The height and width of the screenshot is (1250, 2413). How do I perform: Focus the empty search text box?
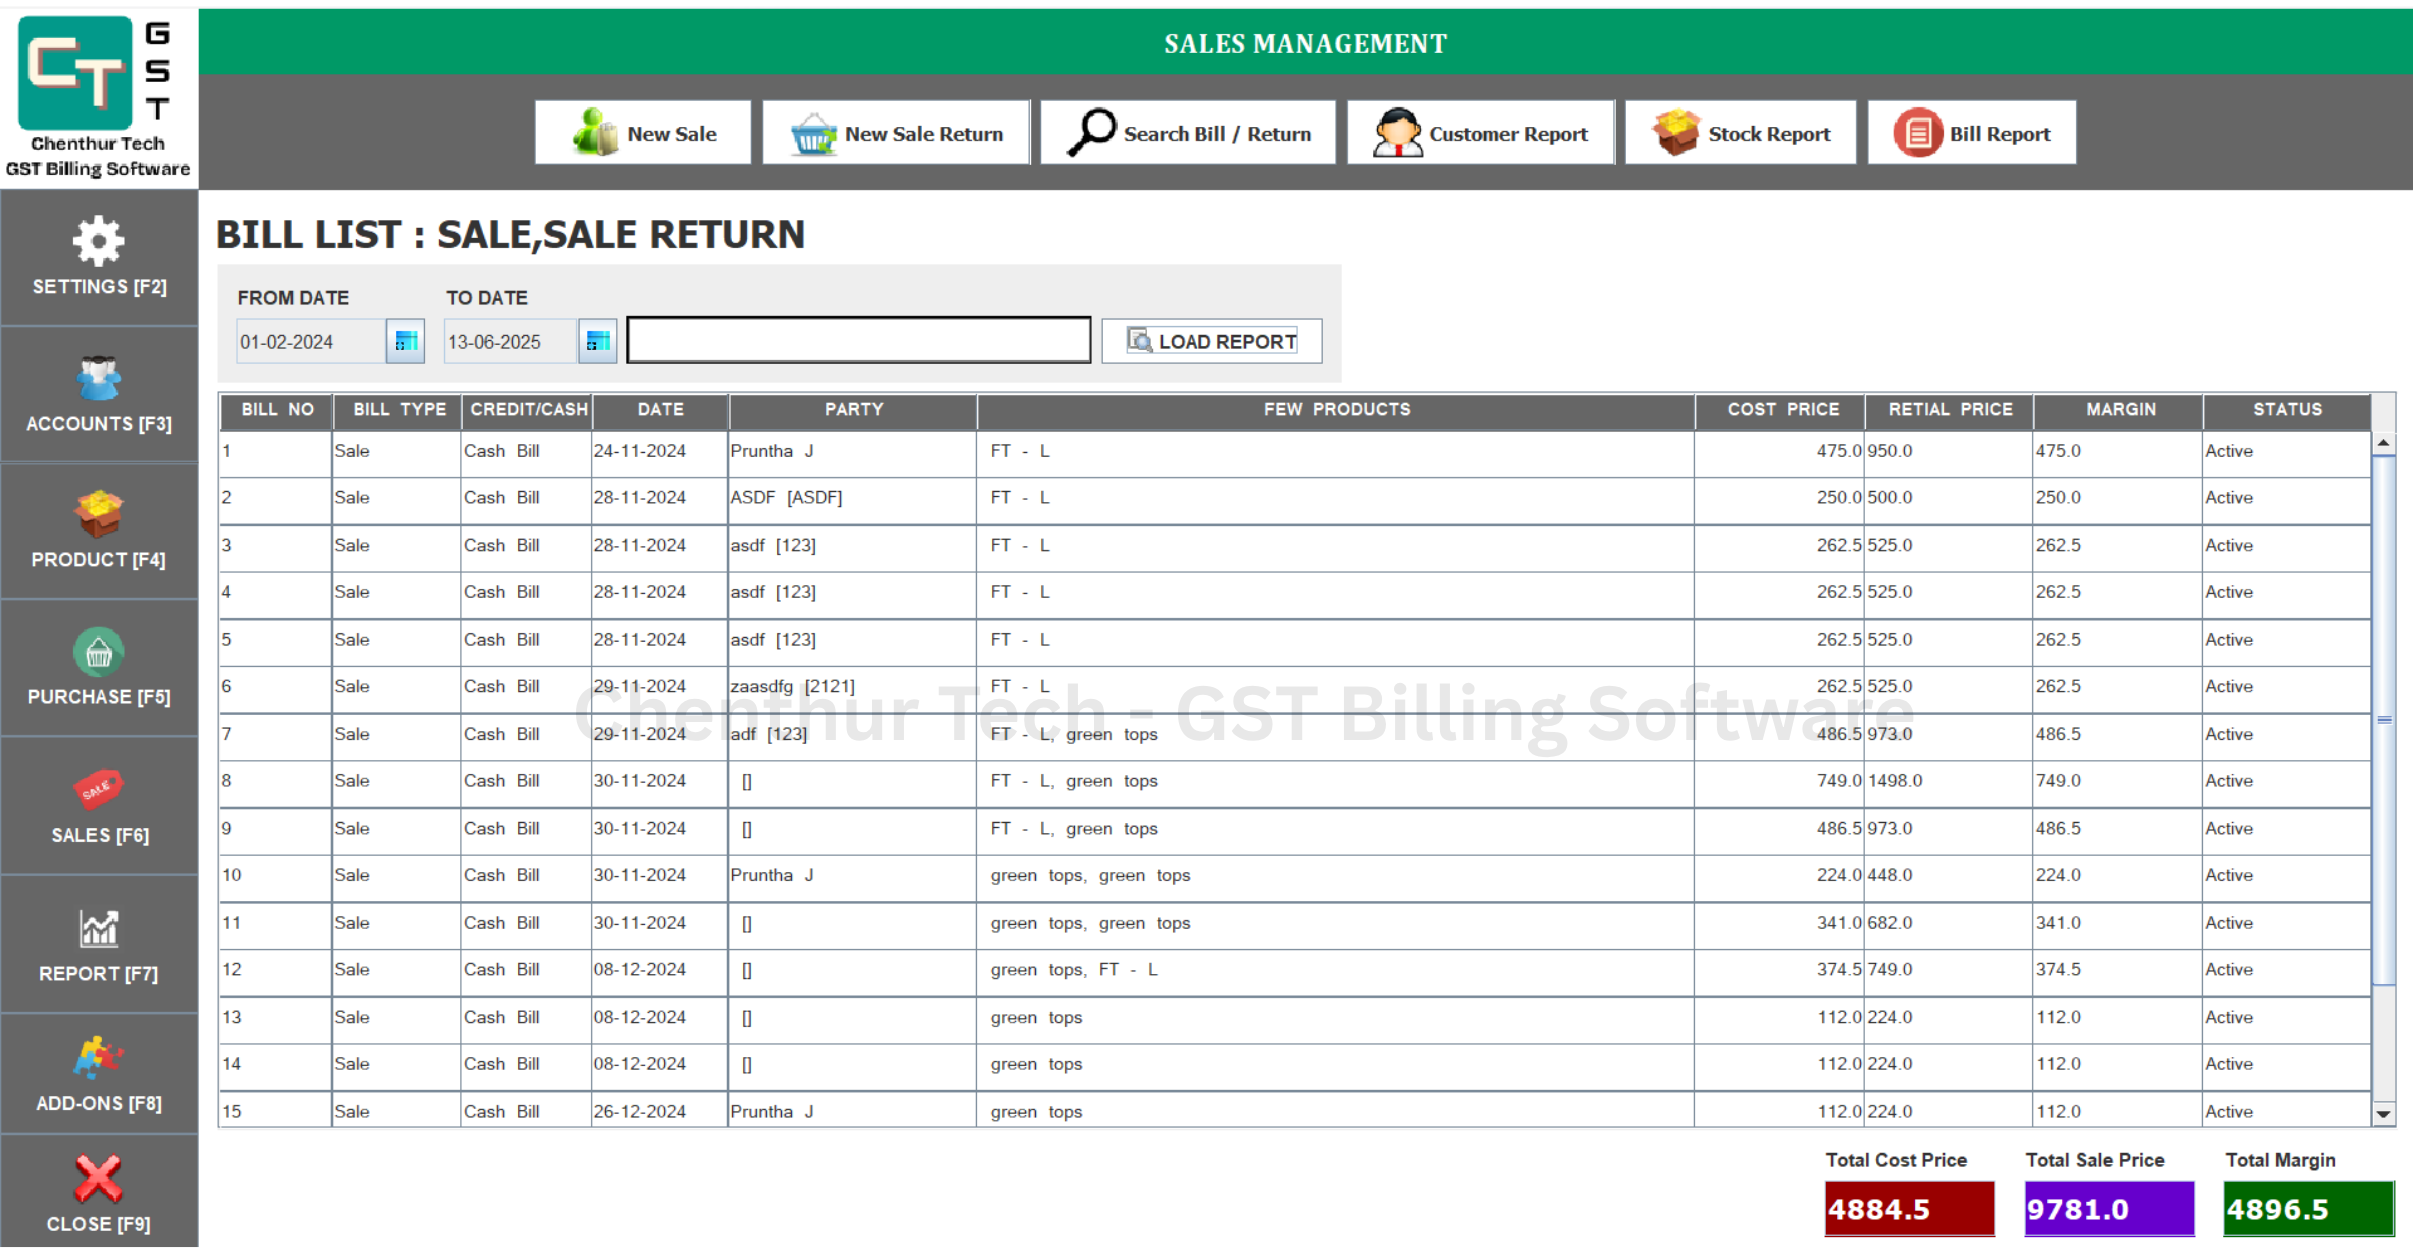(858, 340)
